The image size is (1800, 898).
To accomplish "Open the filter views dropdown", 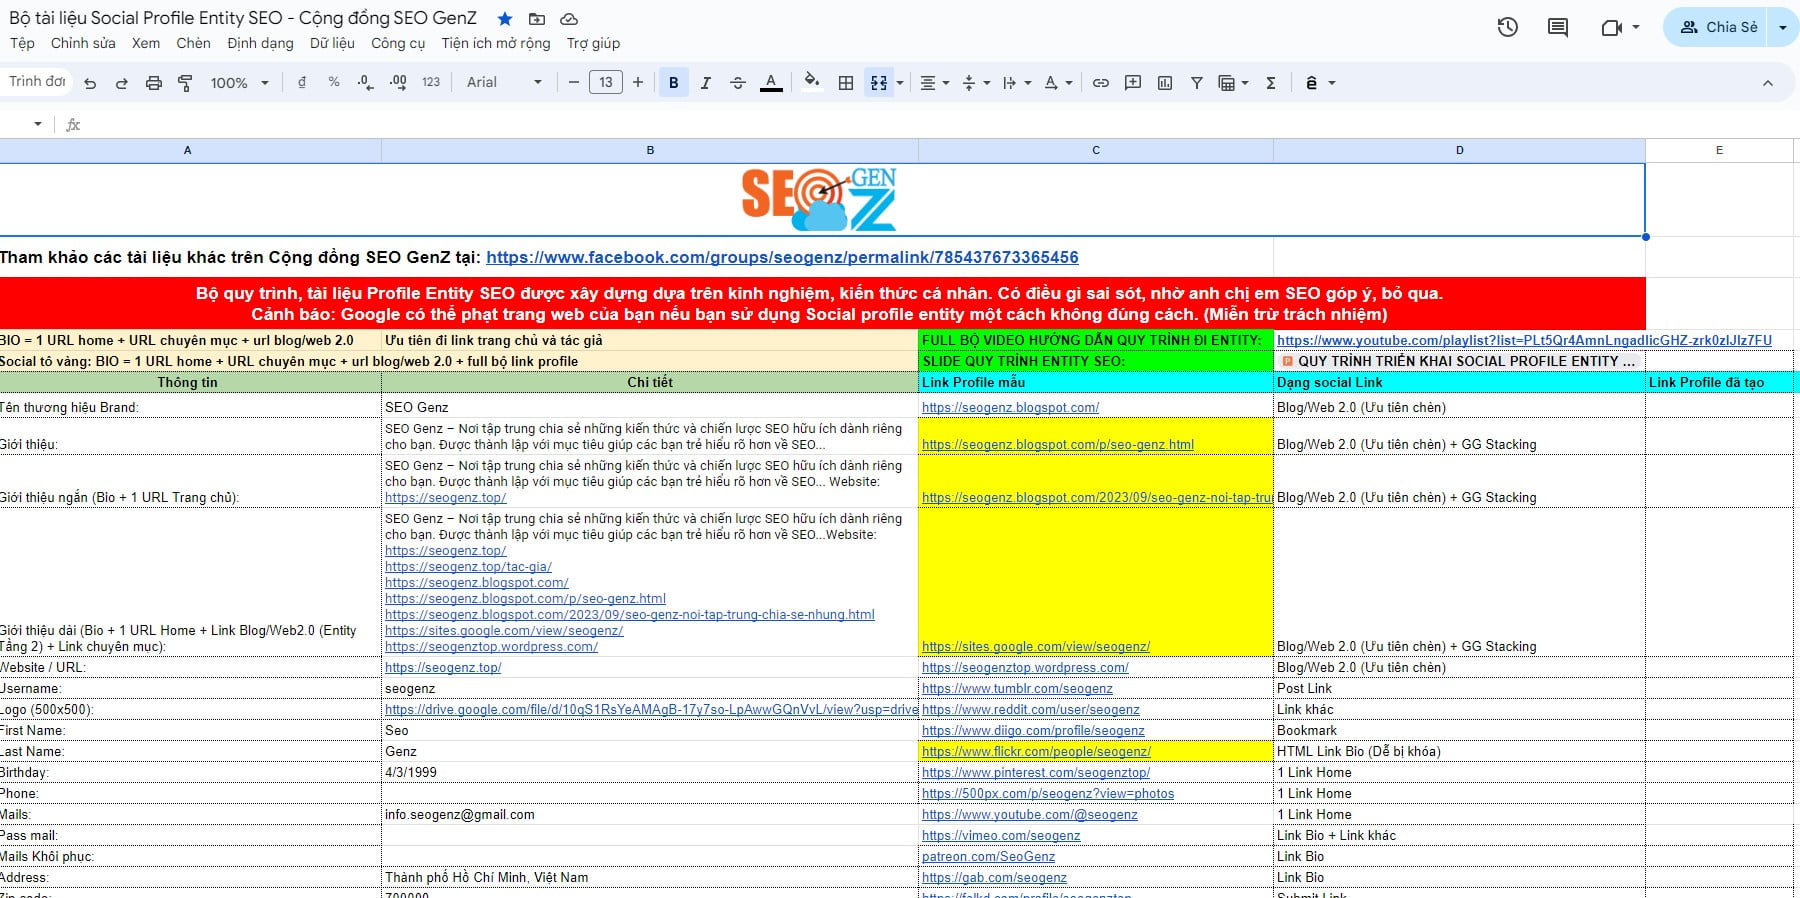I will pyautogui.click(x=1233, y=83).
